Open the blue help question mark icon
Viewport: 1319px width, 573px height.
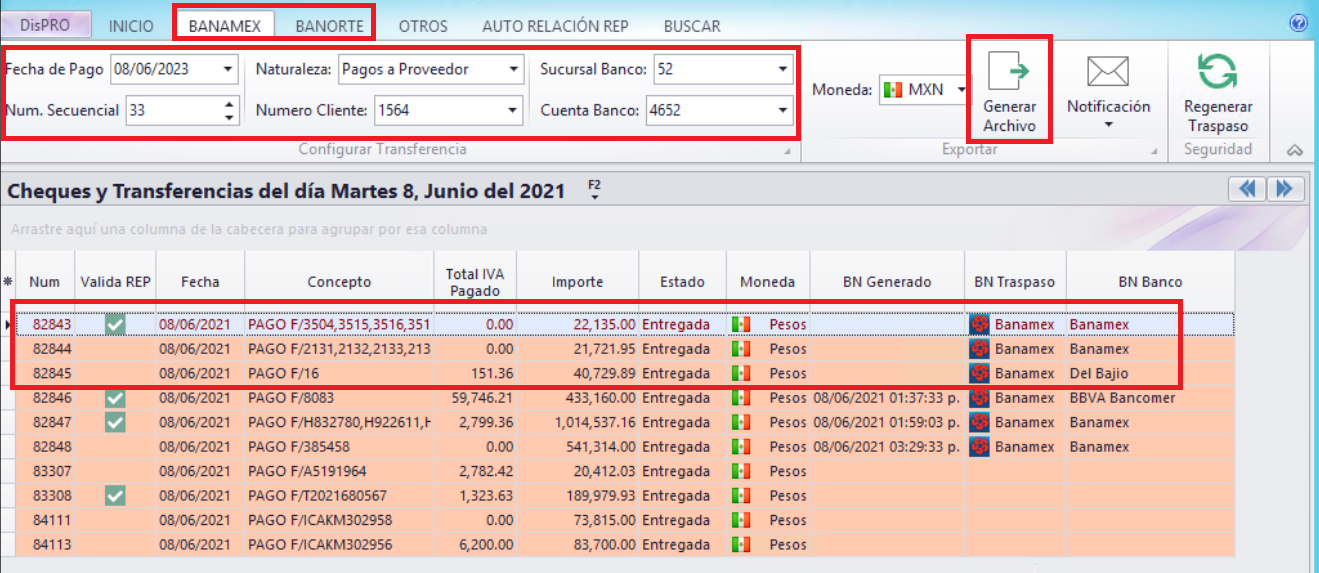[x=1299, y=23]
